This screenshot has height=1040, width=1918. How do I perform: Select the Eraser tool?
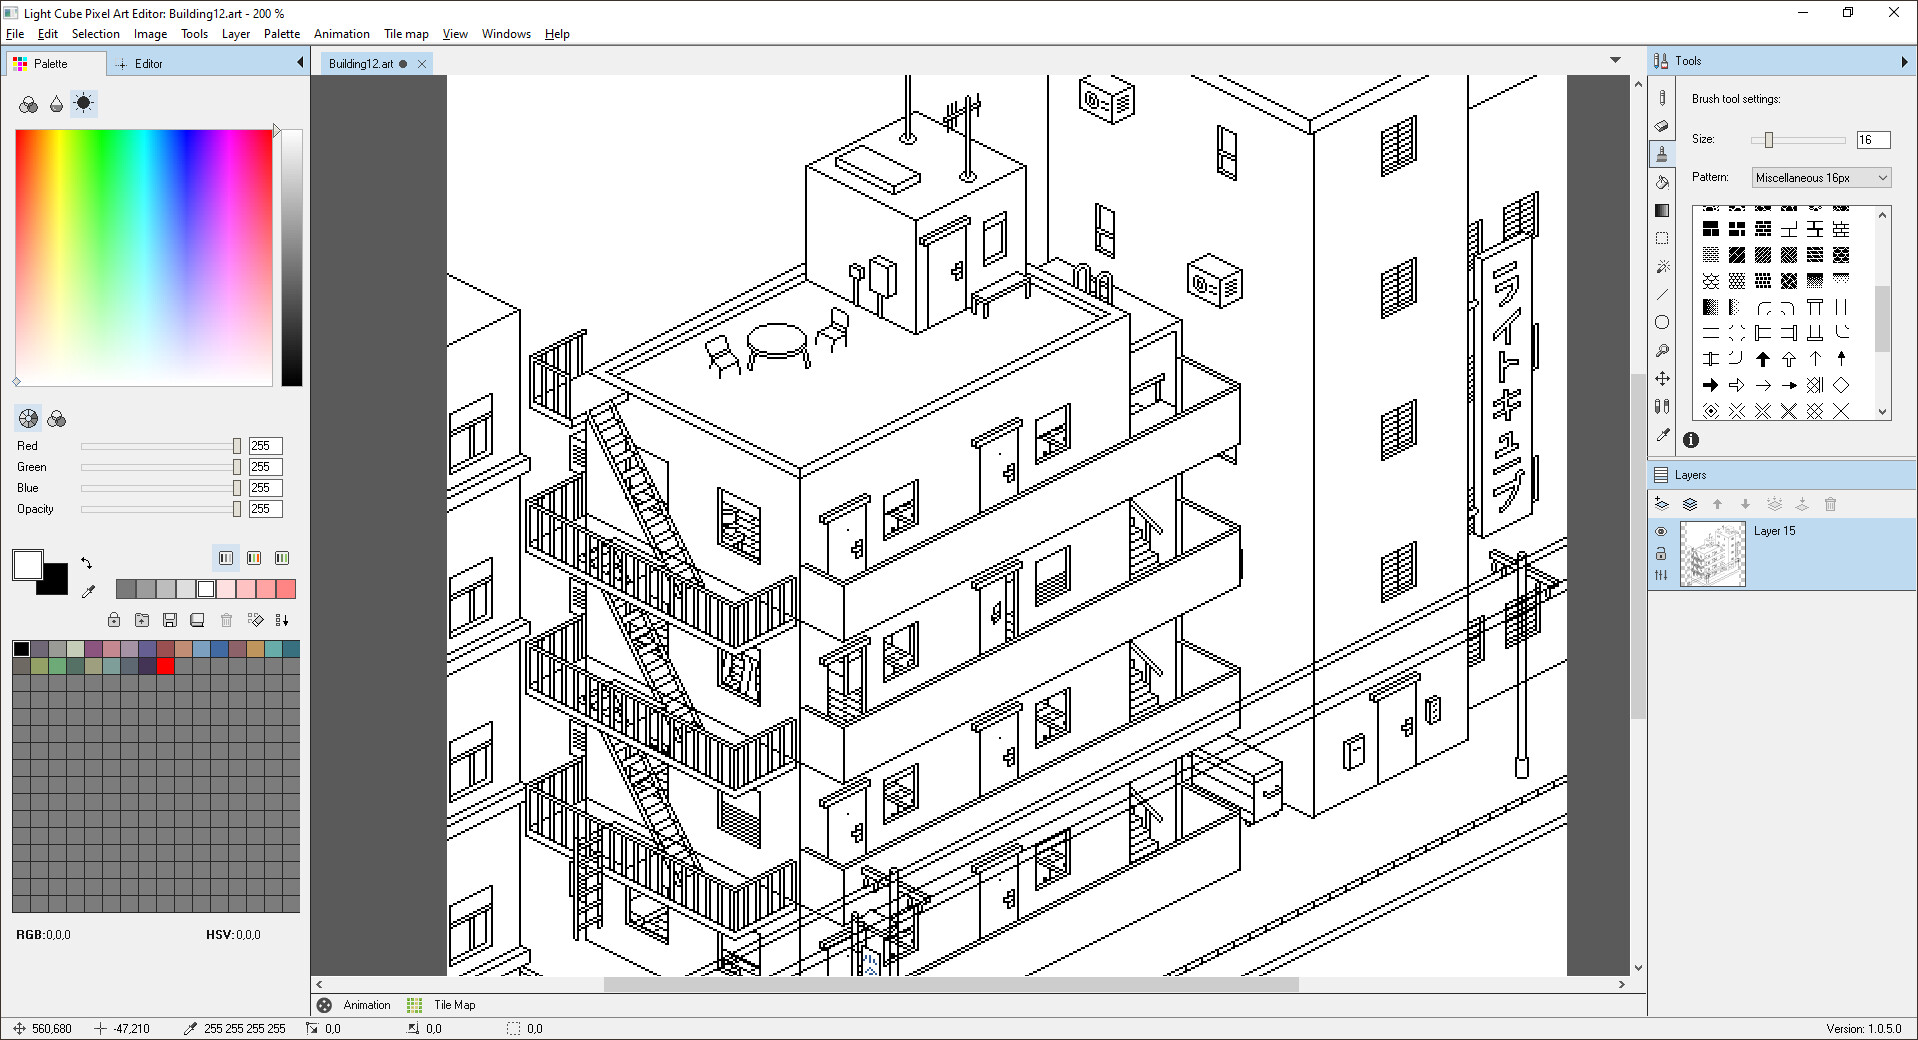pos(1662,126)
